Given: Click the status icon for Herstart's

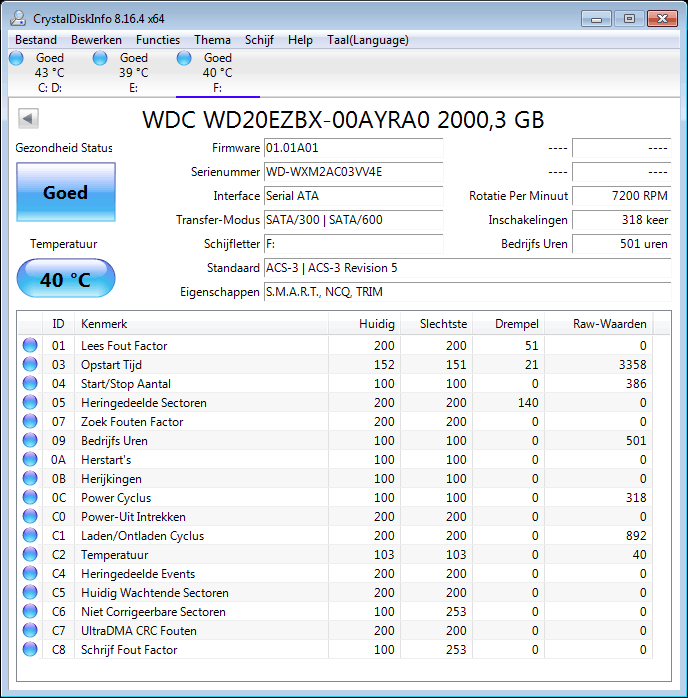Looking at the screenshot, I should pyautogui.click(x=30, y=459).
